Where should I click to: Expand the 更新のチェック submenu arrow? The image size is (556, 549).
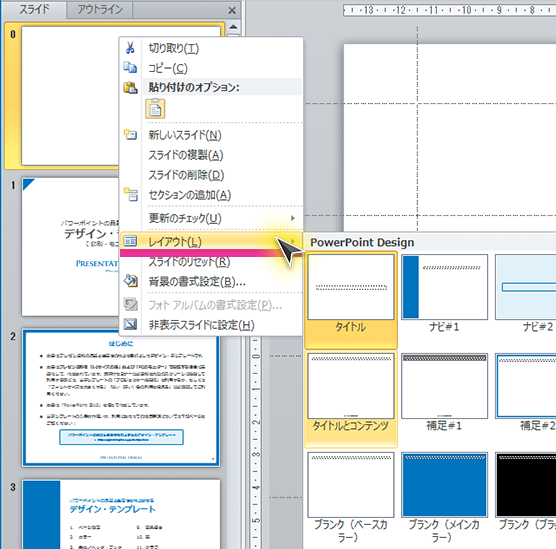[x=293, y=218]
